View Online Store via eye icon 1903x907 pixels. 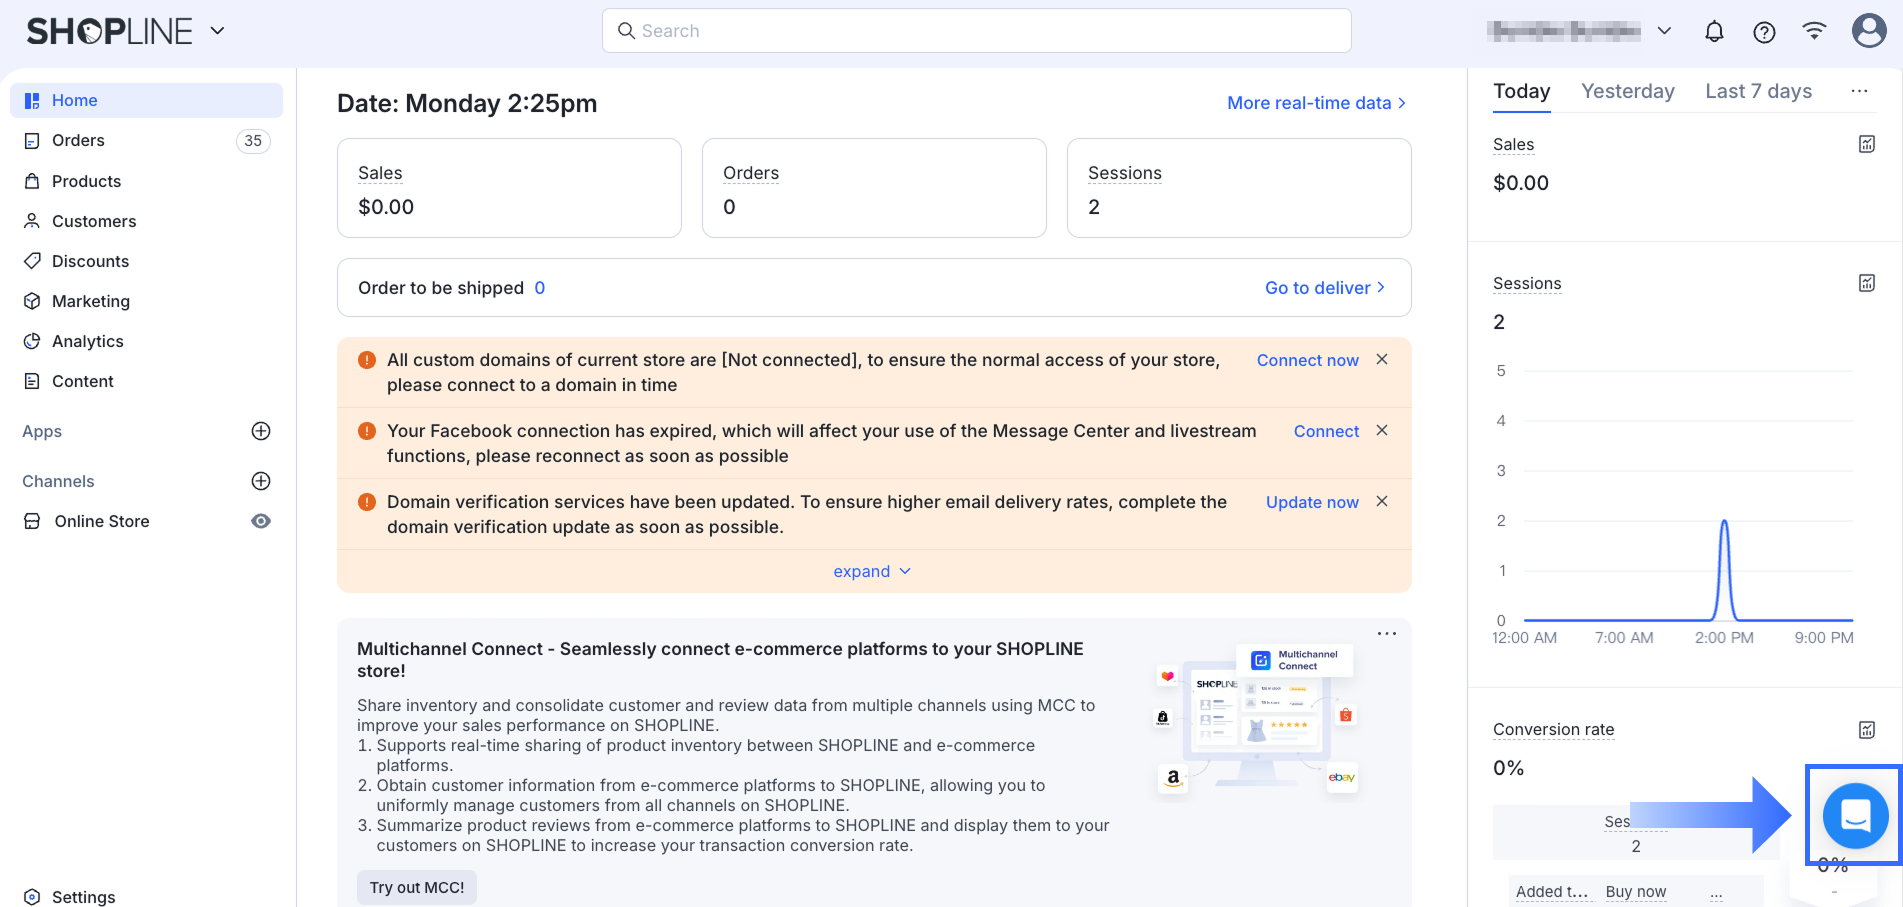[261, 521]
